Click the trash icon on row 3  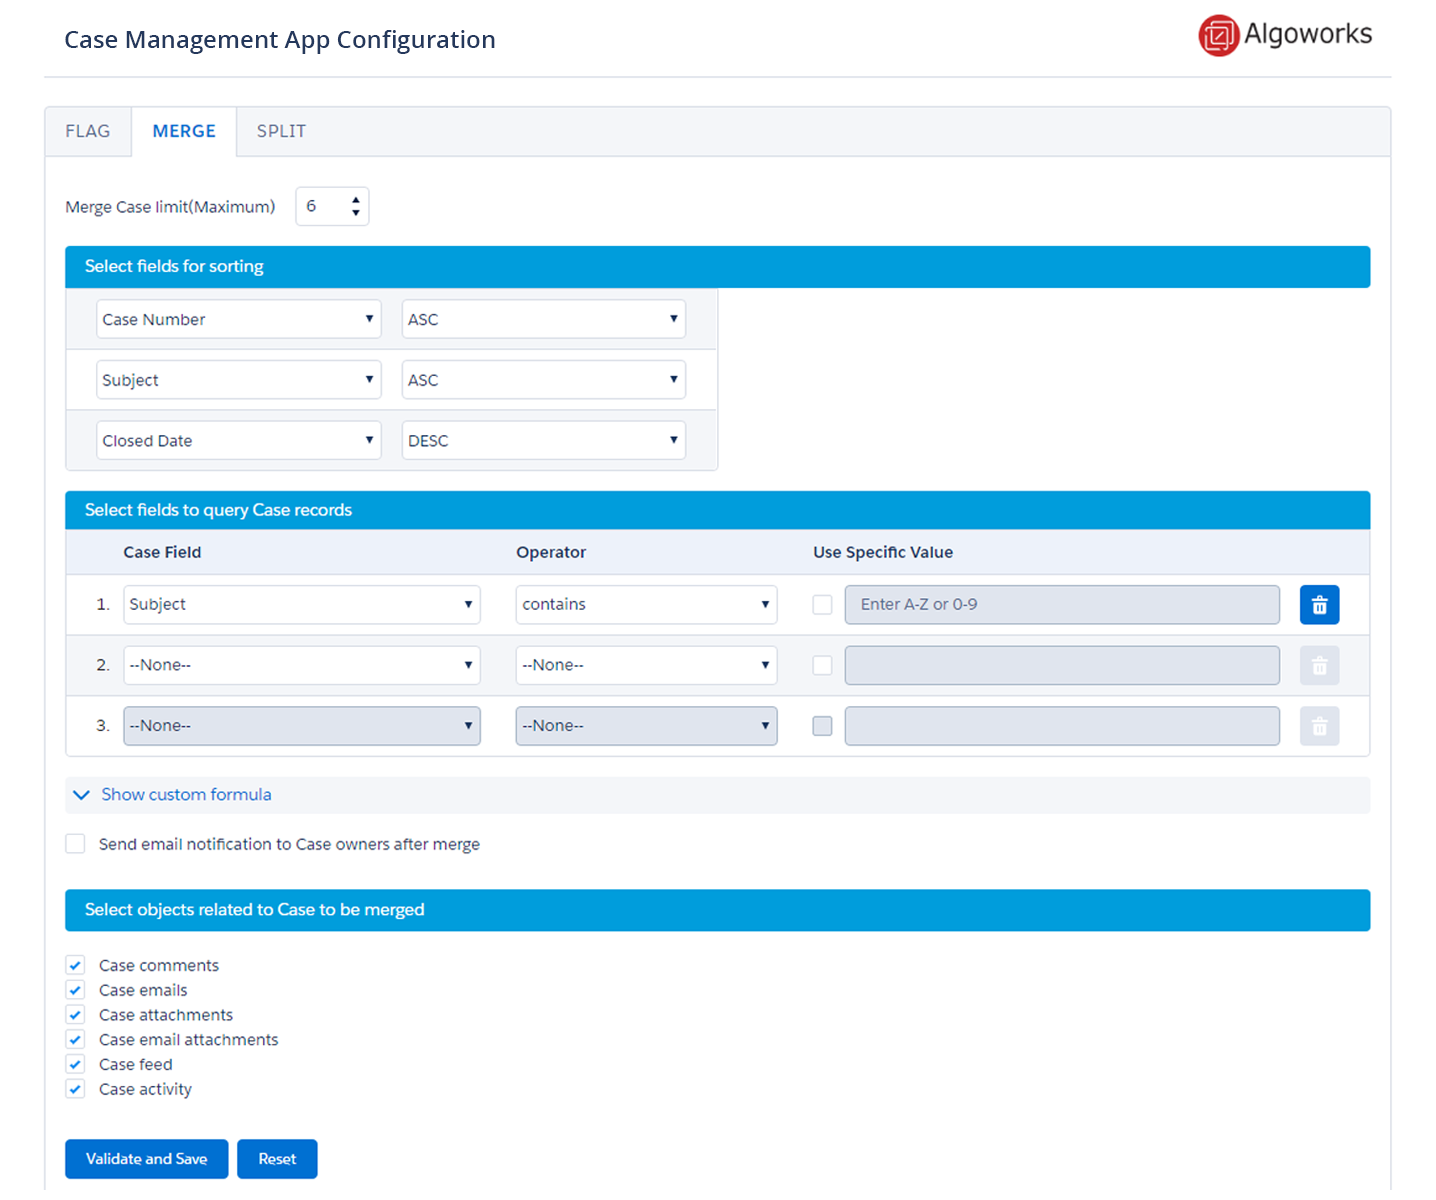1319,726
